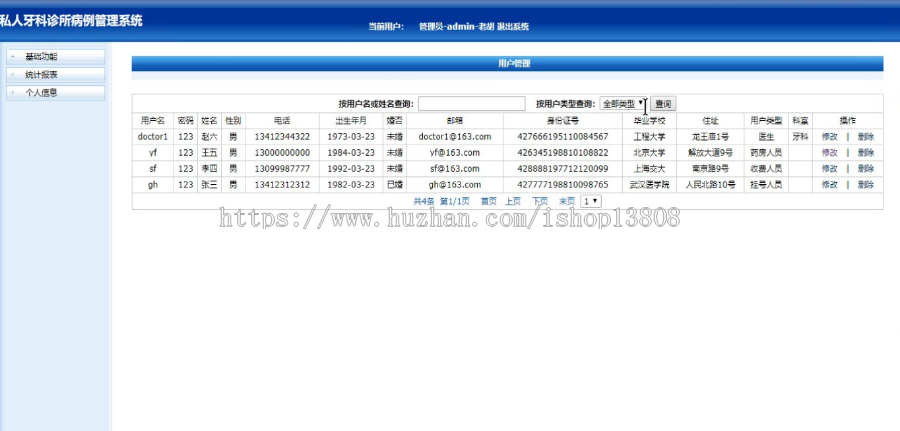Click email gh@163.com
This screenshot has width=900, height=431.
coord(455,185)
